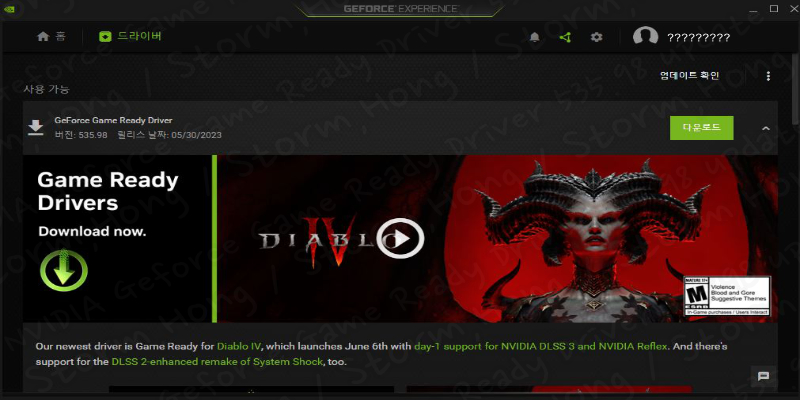Click the share icon in header
The width and height of the screenshot is (800, 400).
pos(565,37)
